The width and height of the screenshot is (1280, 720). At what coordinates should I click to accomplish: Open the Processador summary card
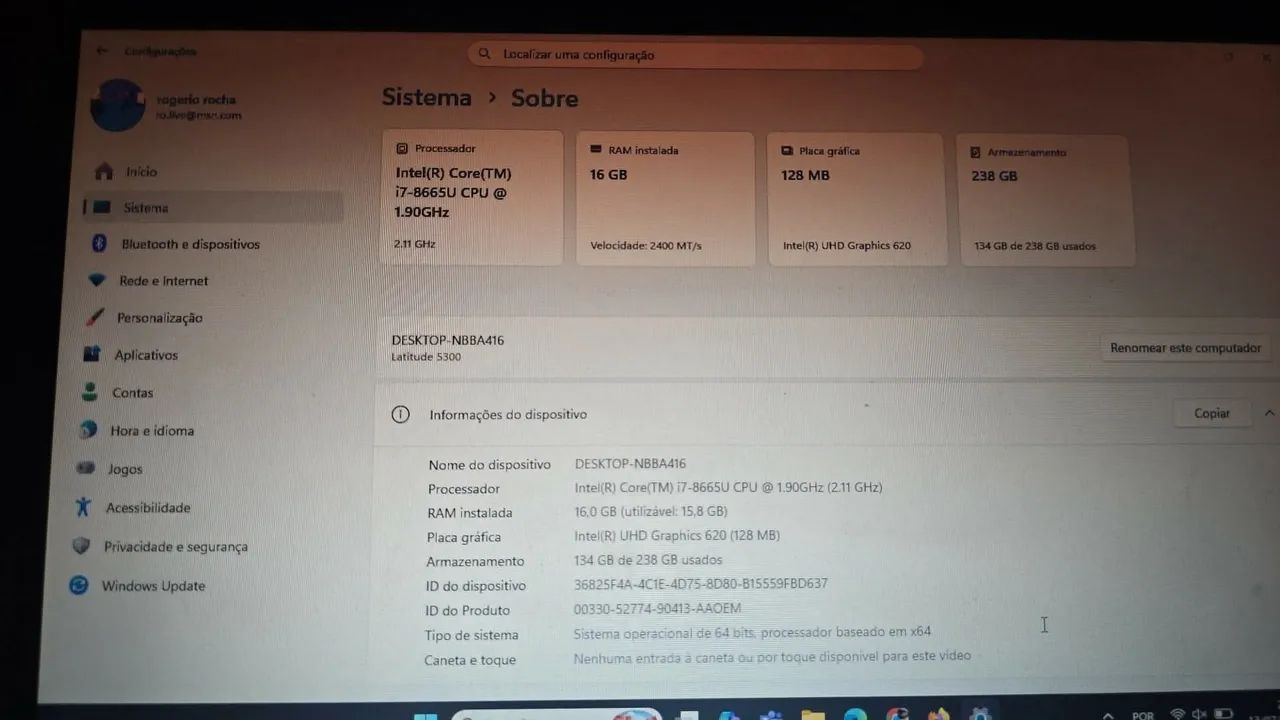pos(472,198)
